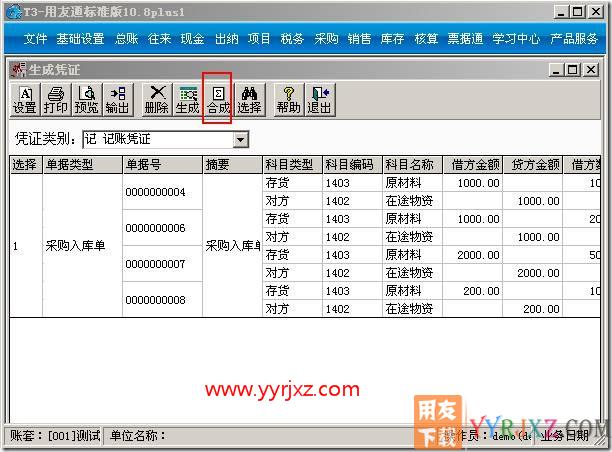Maximize the 生成凭证 inner window
Image resolution: width=612 pixels, height=452 pixels.
(x=573, y=70)
